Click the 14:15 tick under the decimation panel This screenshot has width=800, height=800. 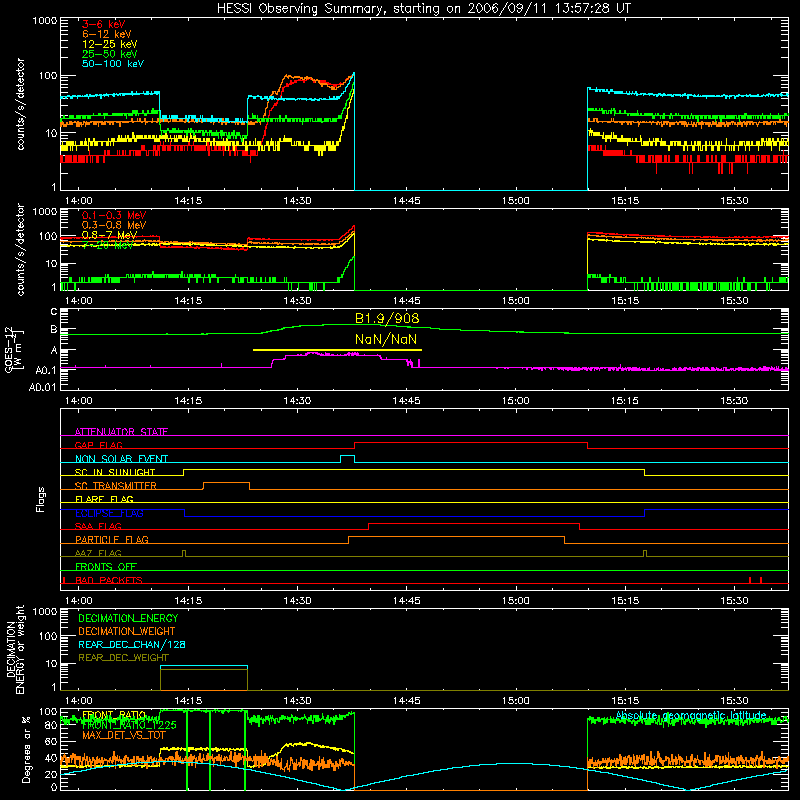pyautogui.click(x=188, y=701)
